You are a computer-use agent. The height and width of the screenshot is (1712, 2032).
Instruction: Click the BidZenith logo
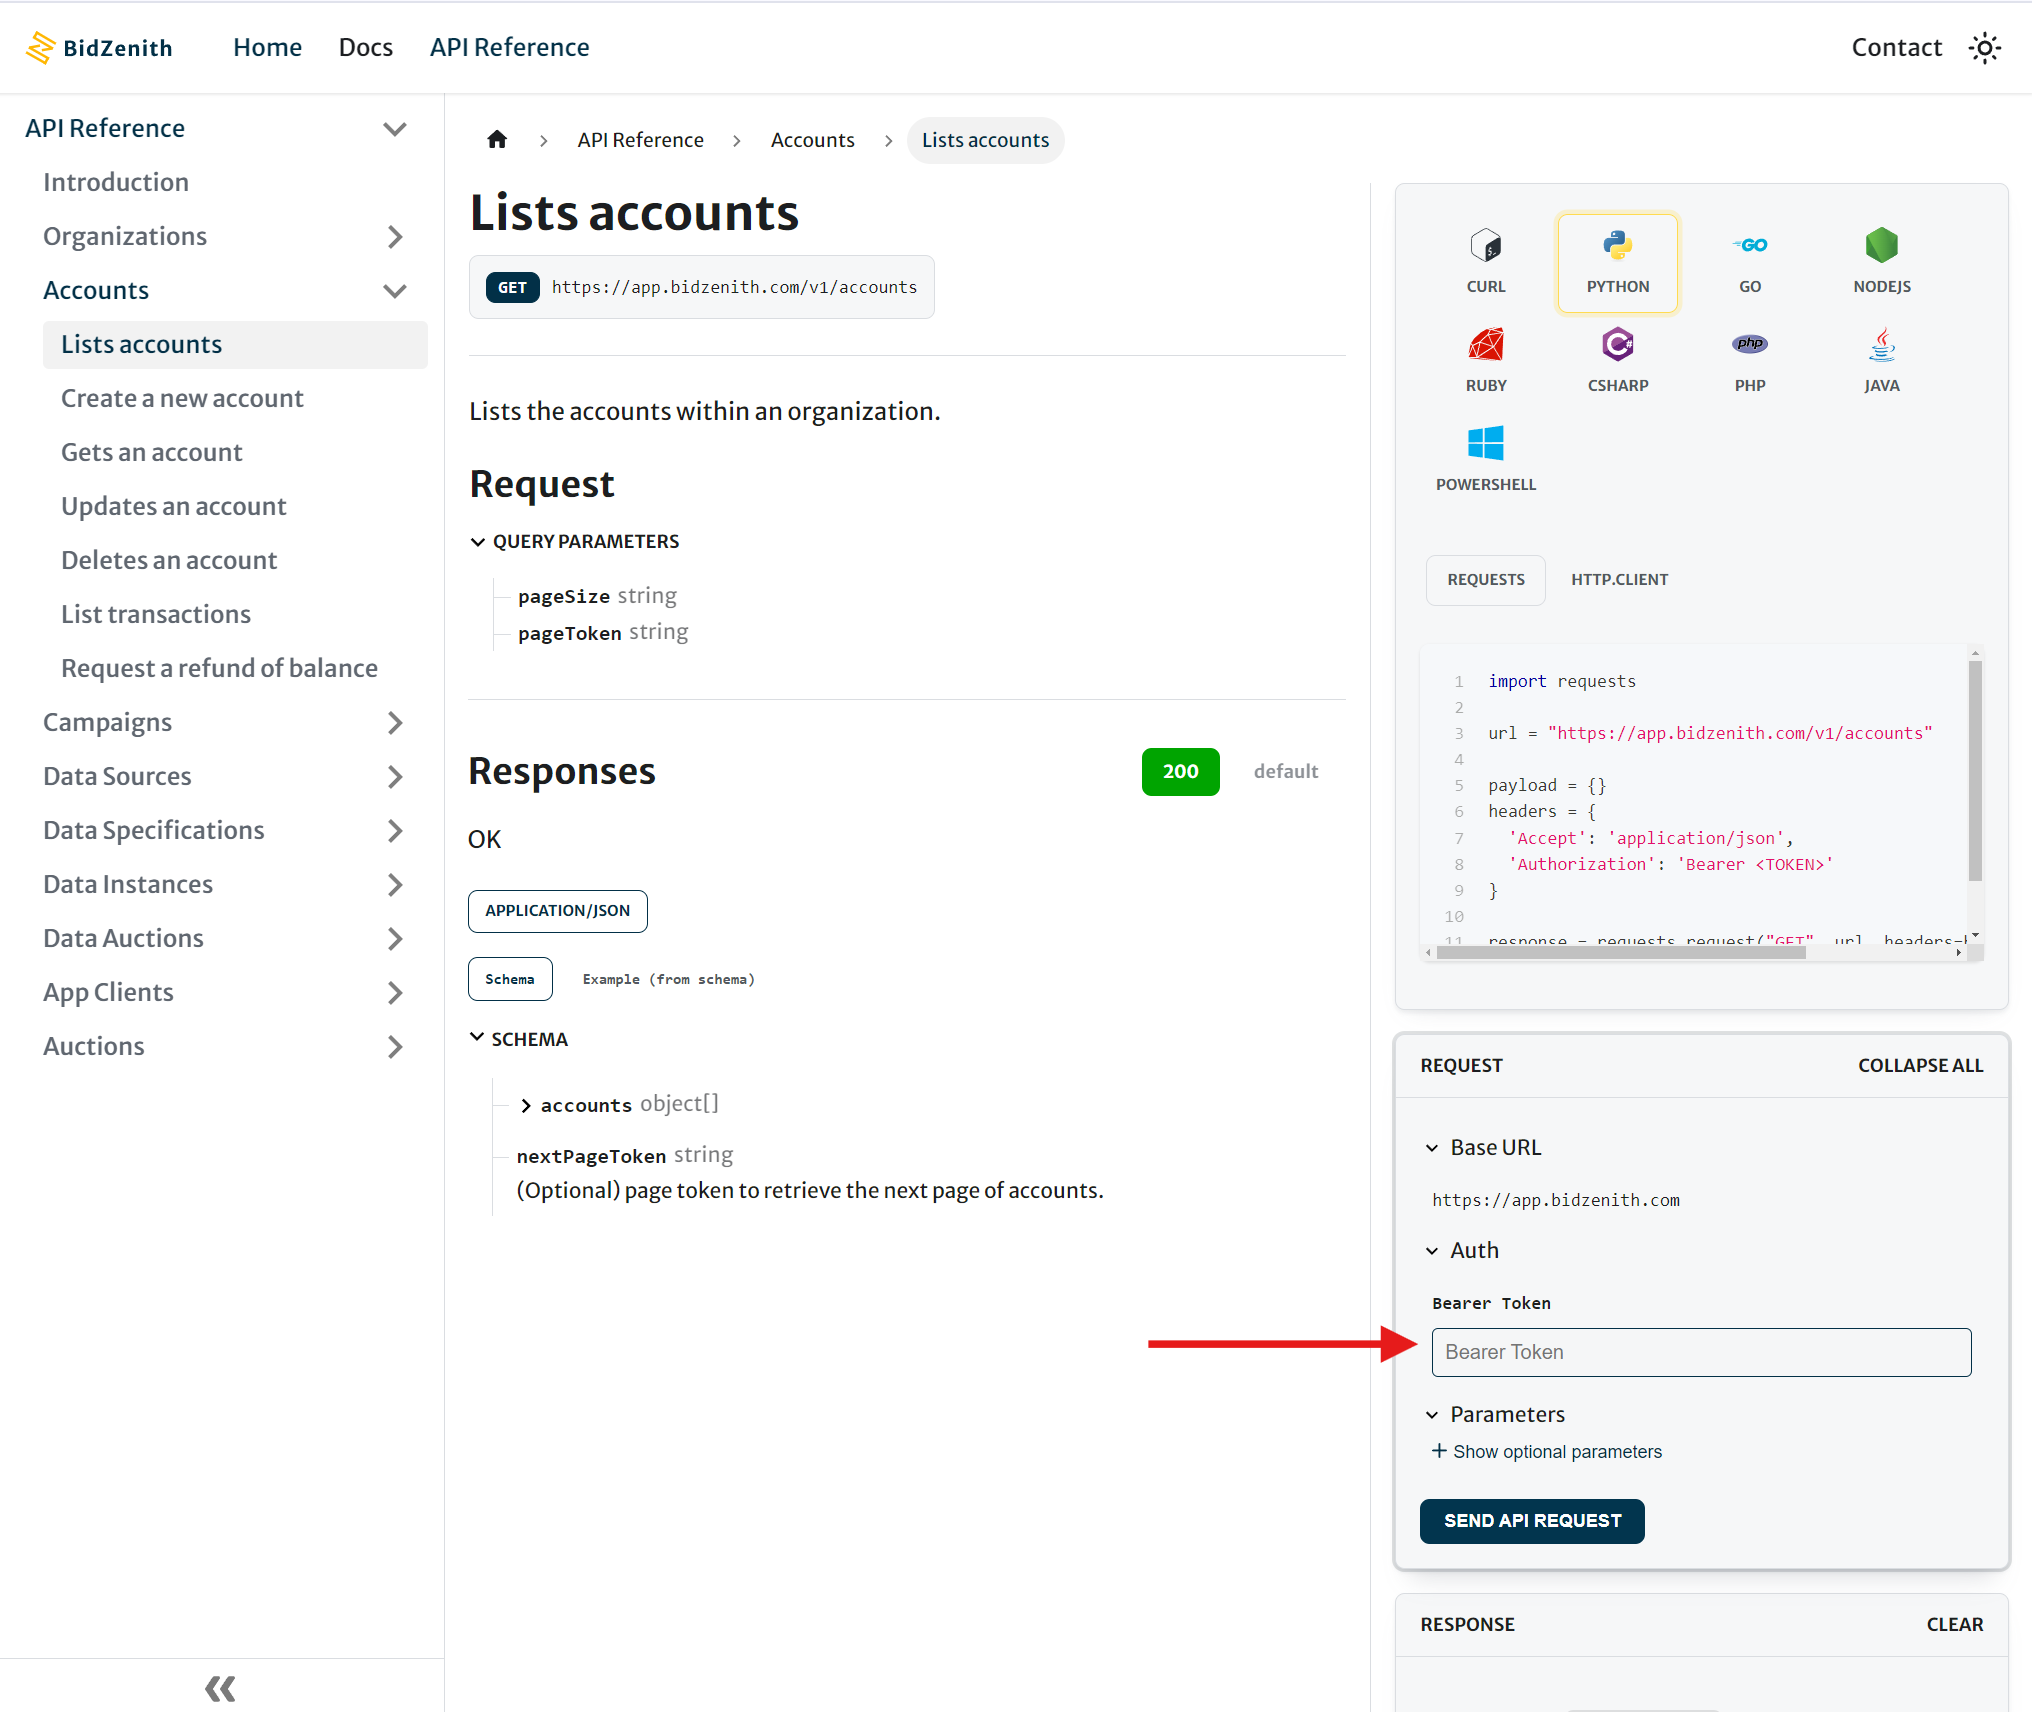(x=99, y=48)
